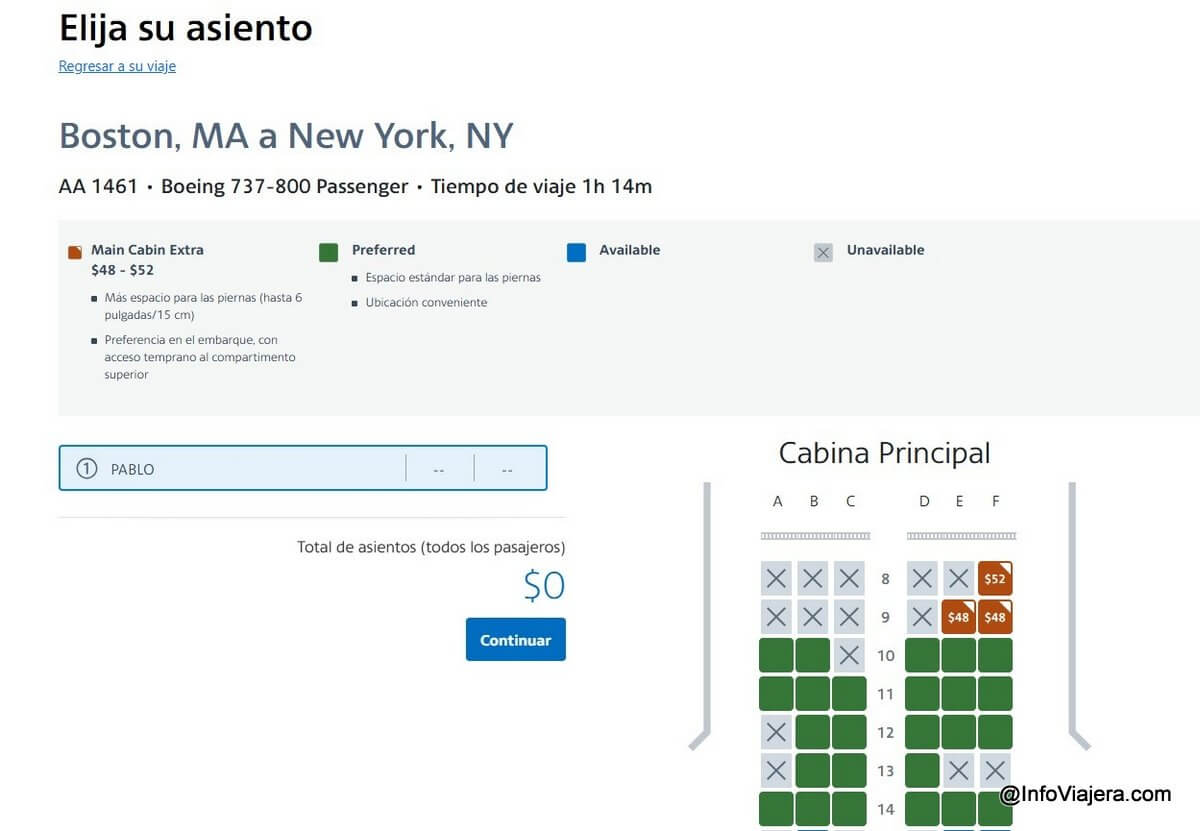This screenshot has height=831, width=1200.
Task: Select passenger PABLO row
Action: click(303, 468)
